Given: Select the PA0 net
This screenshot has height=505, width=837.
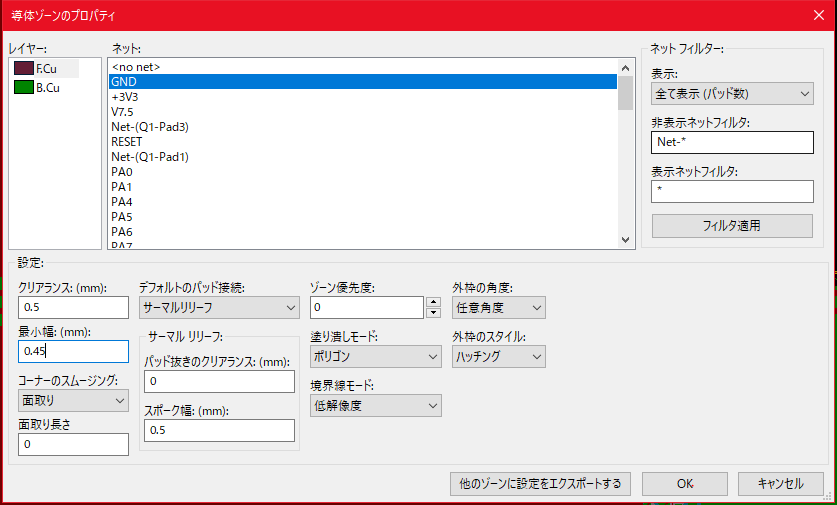Looking at the screenshot, I should [x=363, y=172].
